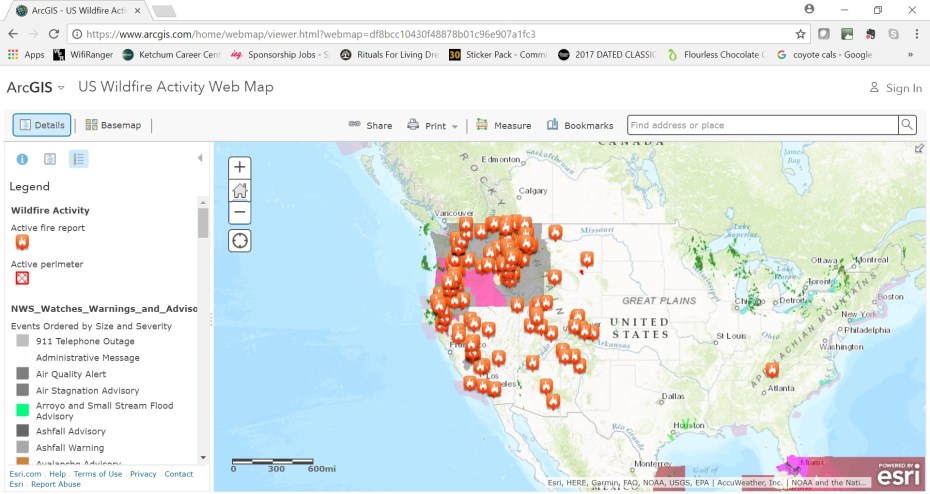
Task: Show the map Contents list icon
Action: [x=50, y=159]
